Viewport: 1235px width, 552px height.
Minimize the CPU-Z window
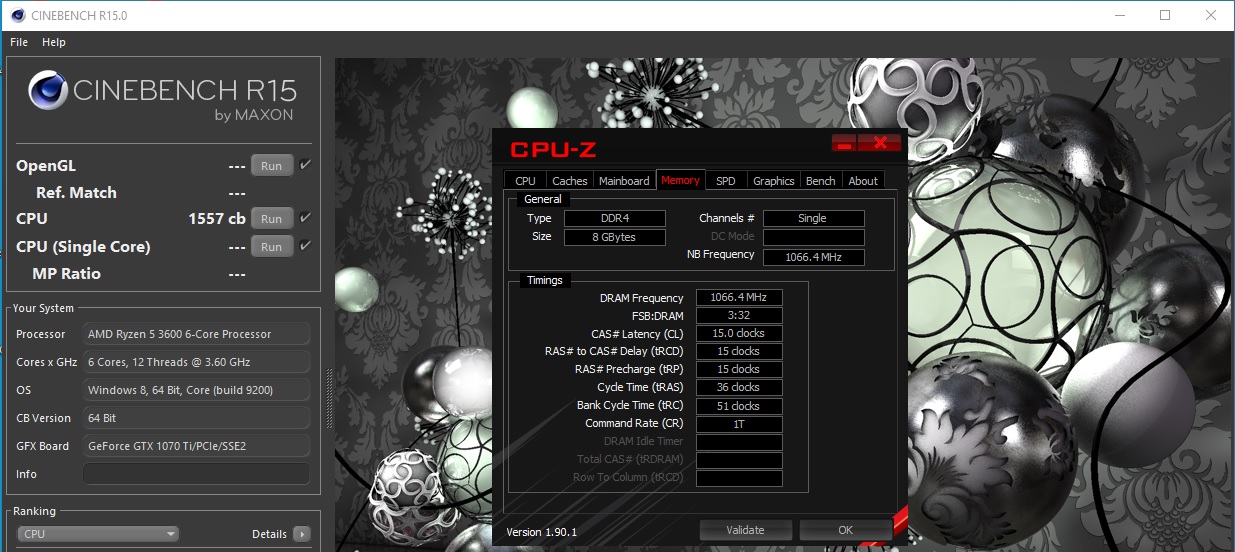[x=844, y=143]
